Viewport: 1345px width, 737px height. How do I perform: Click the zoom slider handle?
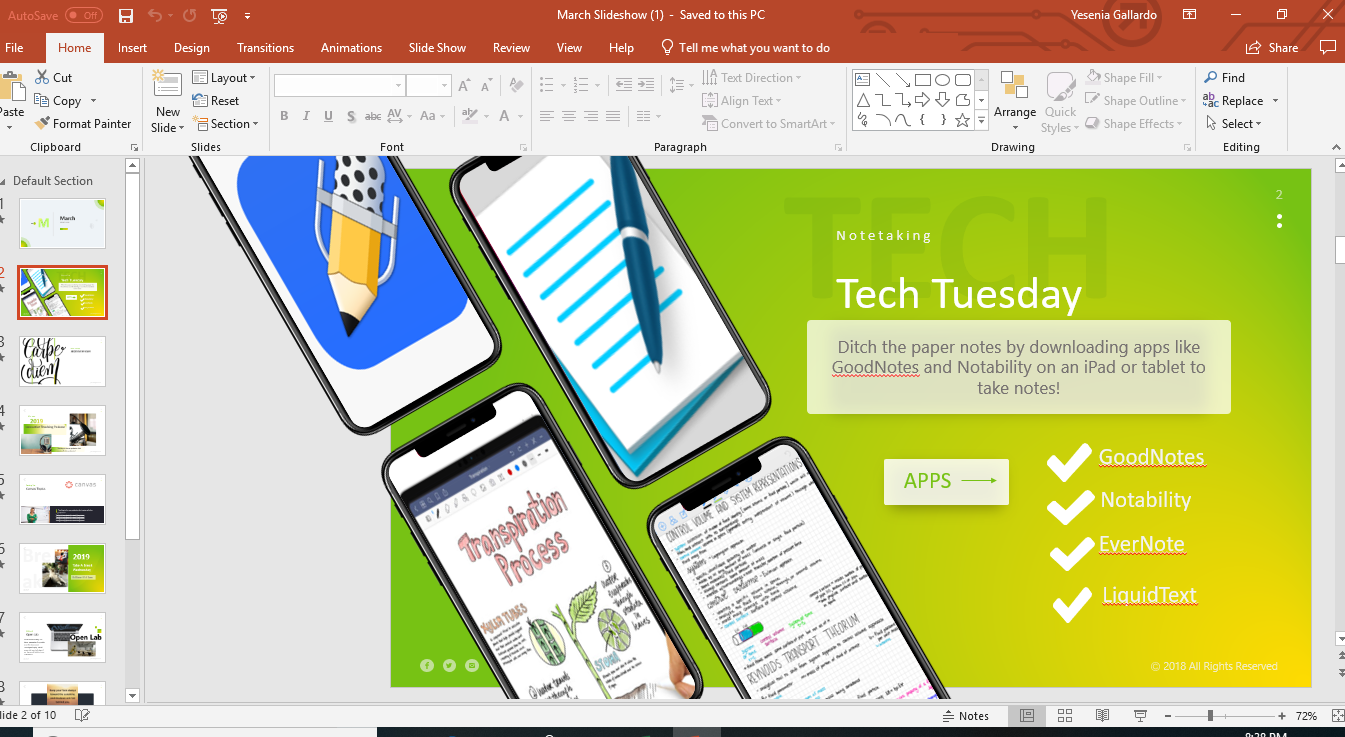click(1210, 716)
